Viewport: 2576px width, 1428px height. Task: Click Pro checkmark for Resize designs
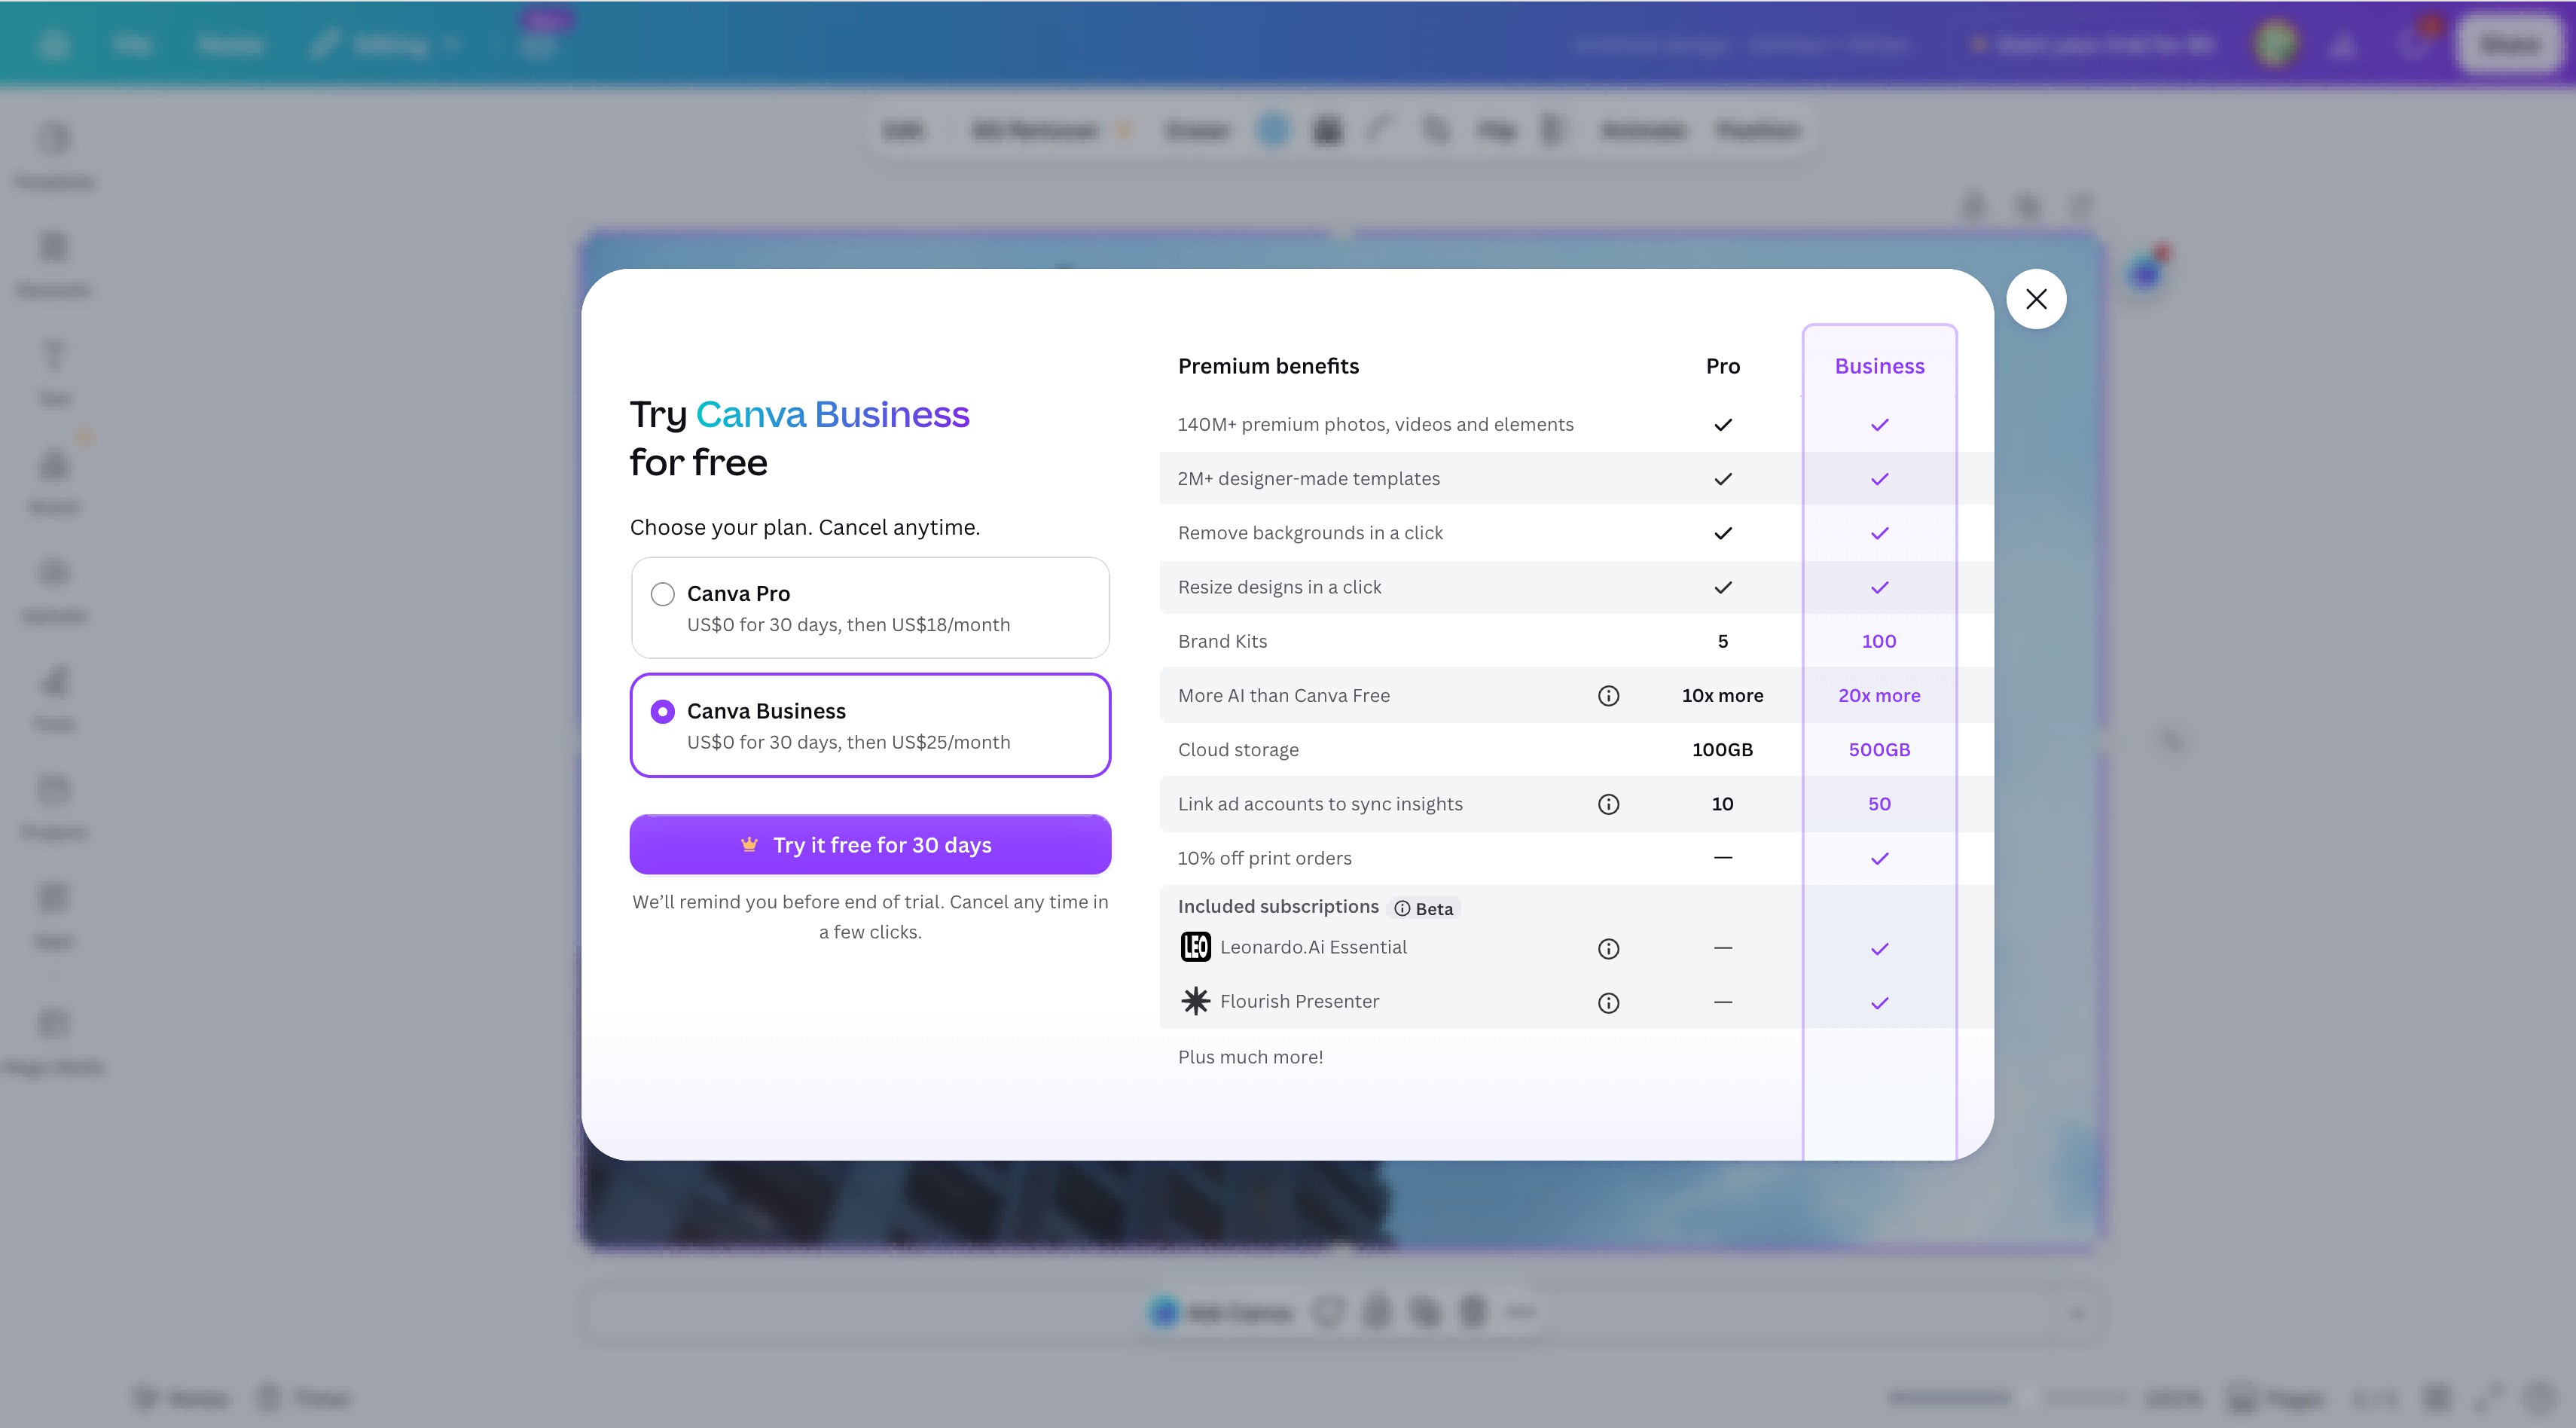point(1722,587)
